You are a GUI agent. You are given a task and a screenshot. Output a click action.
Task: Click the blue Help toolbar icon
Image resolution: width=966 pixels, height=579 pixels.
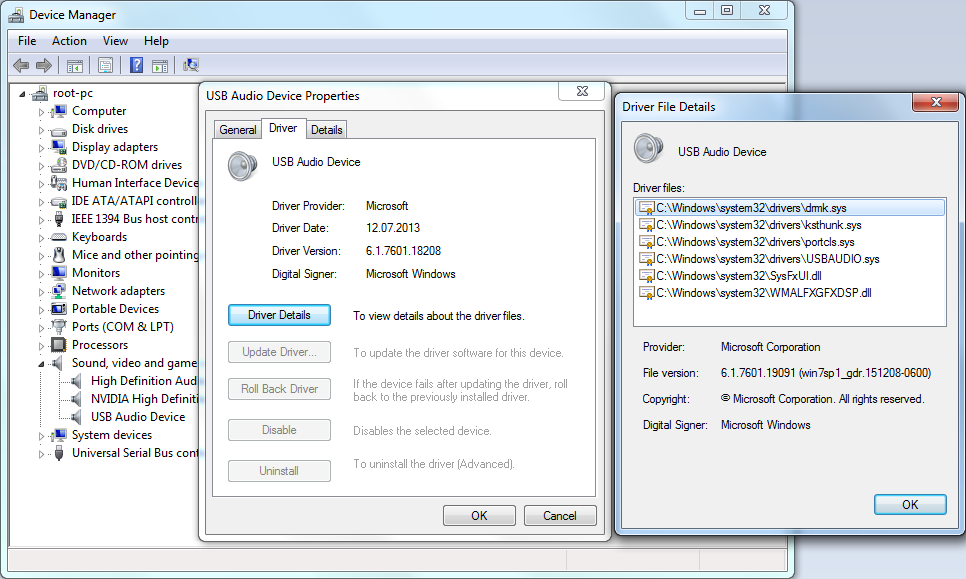coord(136,66)
